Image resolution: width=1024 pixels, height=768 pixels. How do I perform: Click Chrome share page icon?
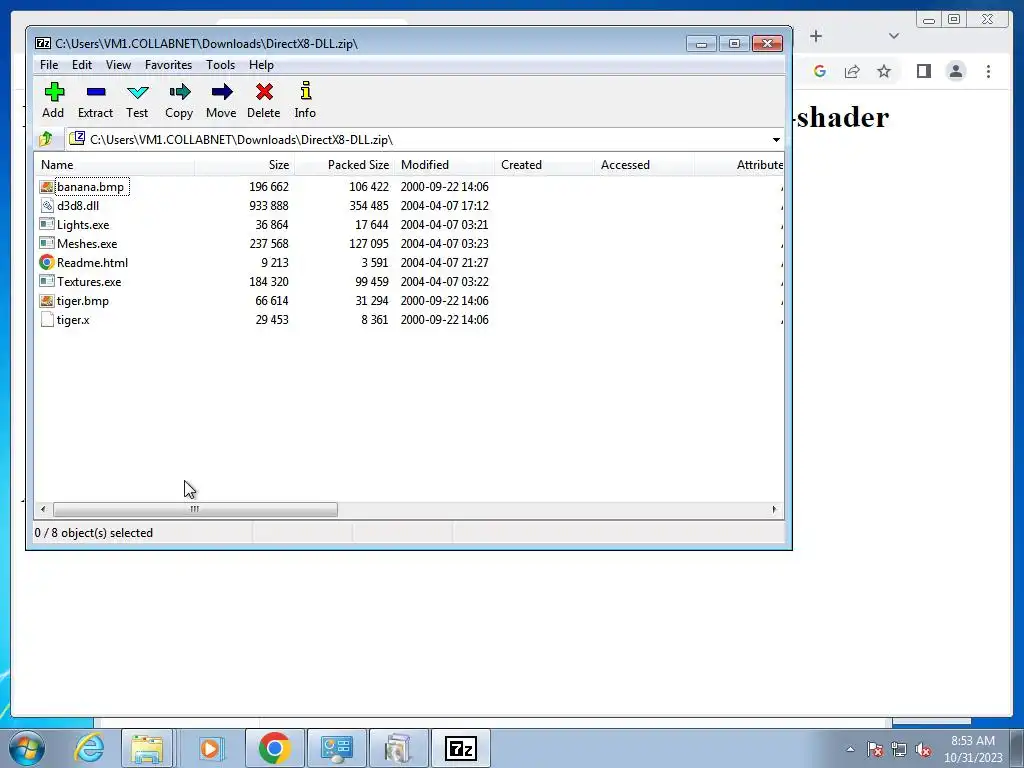[852, 71]
